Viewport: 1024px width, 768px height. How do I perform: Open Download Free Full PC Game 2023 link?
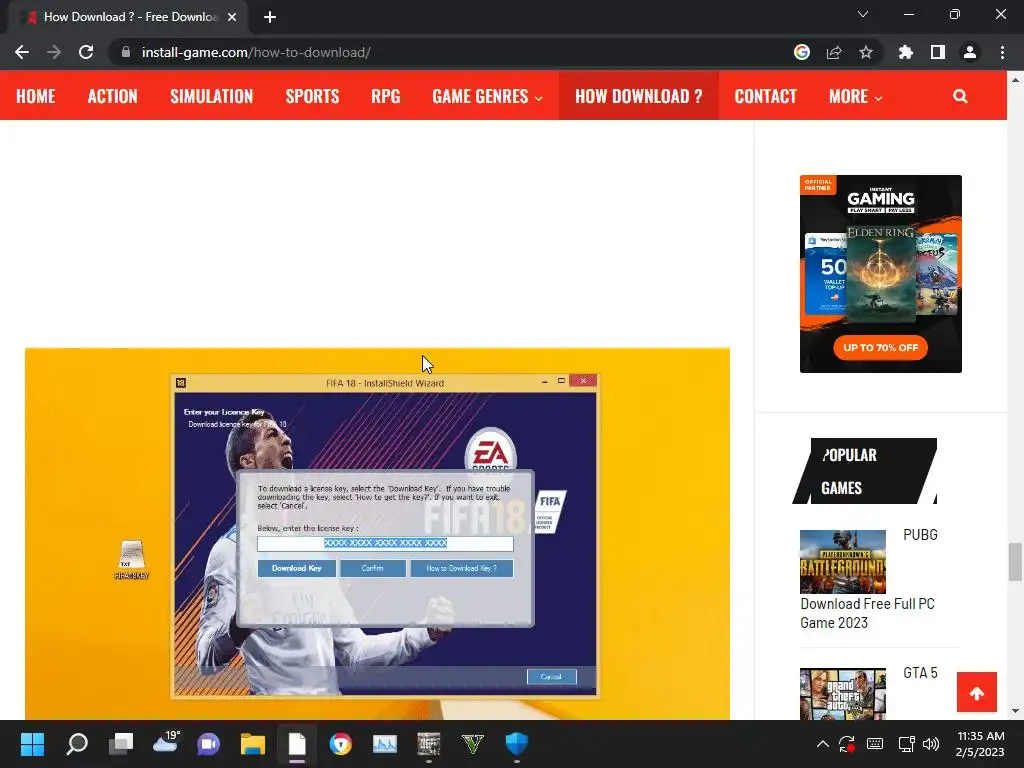click(867, 613)
